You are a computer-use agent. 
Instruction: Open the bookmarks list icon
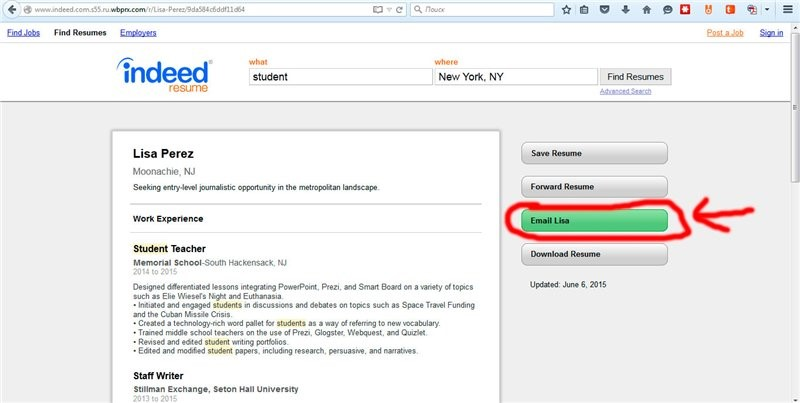click(585, 9)
